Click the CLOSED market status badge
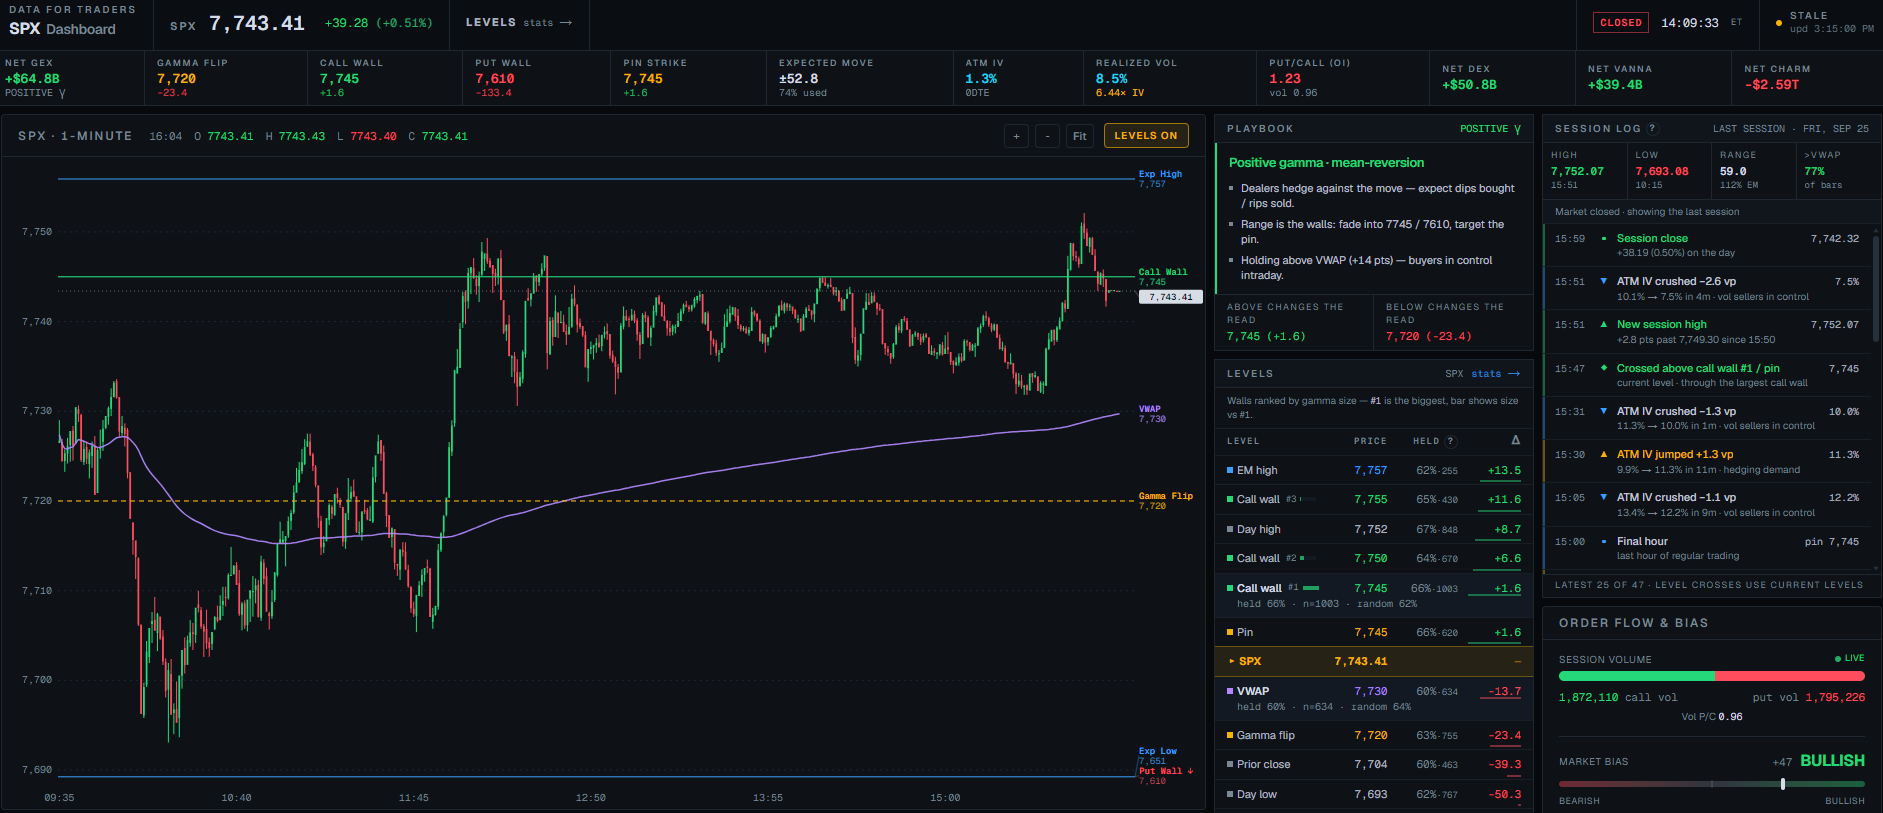This screenshot has width=1883, height=813. pyautogui.click(x=1621, y=23)
